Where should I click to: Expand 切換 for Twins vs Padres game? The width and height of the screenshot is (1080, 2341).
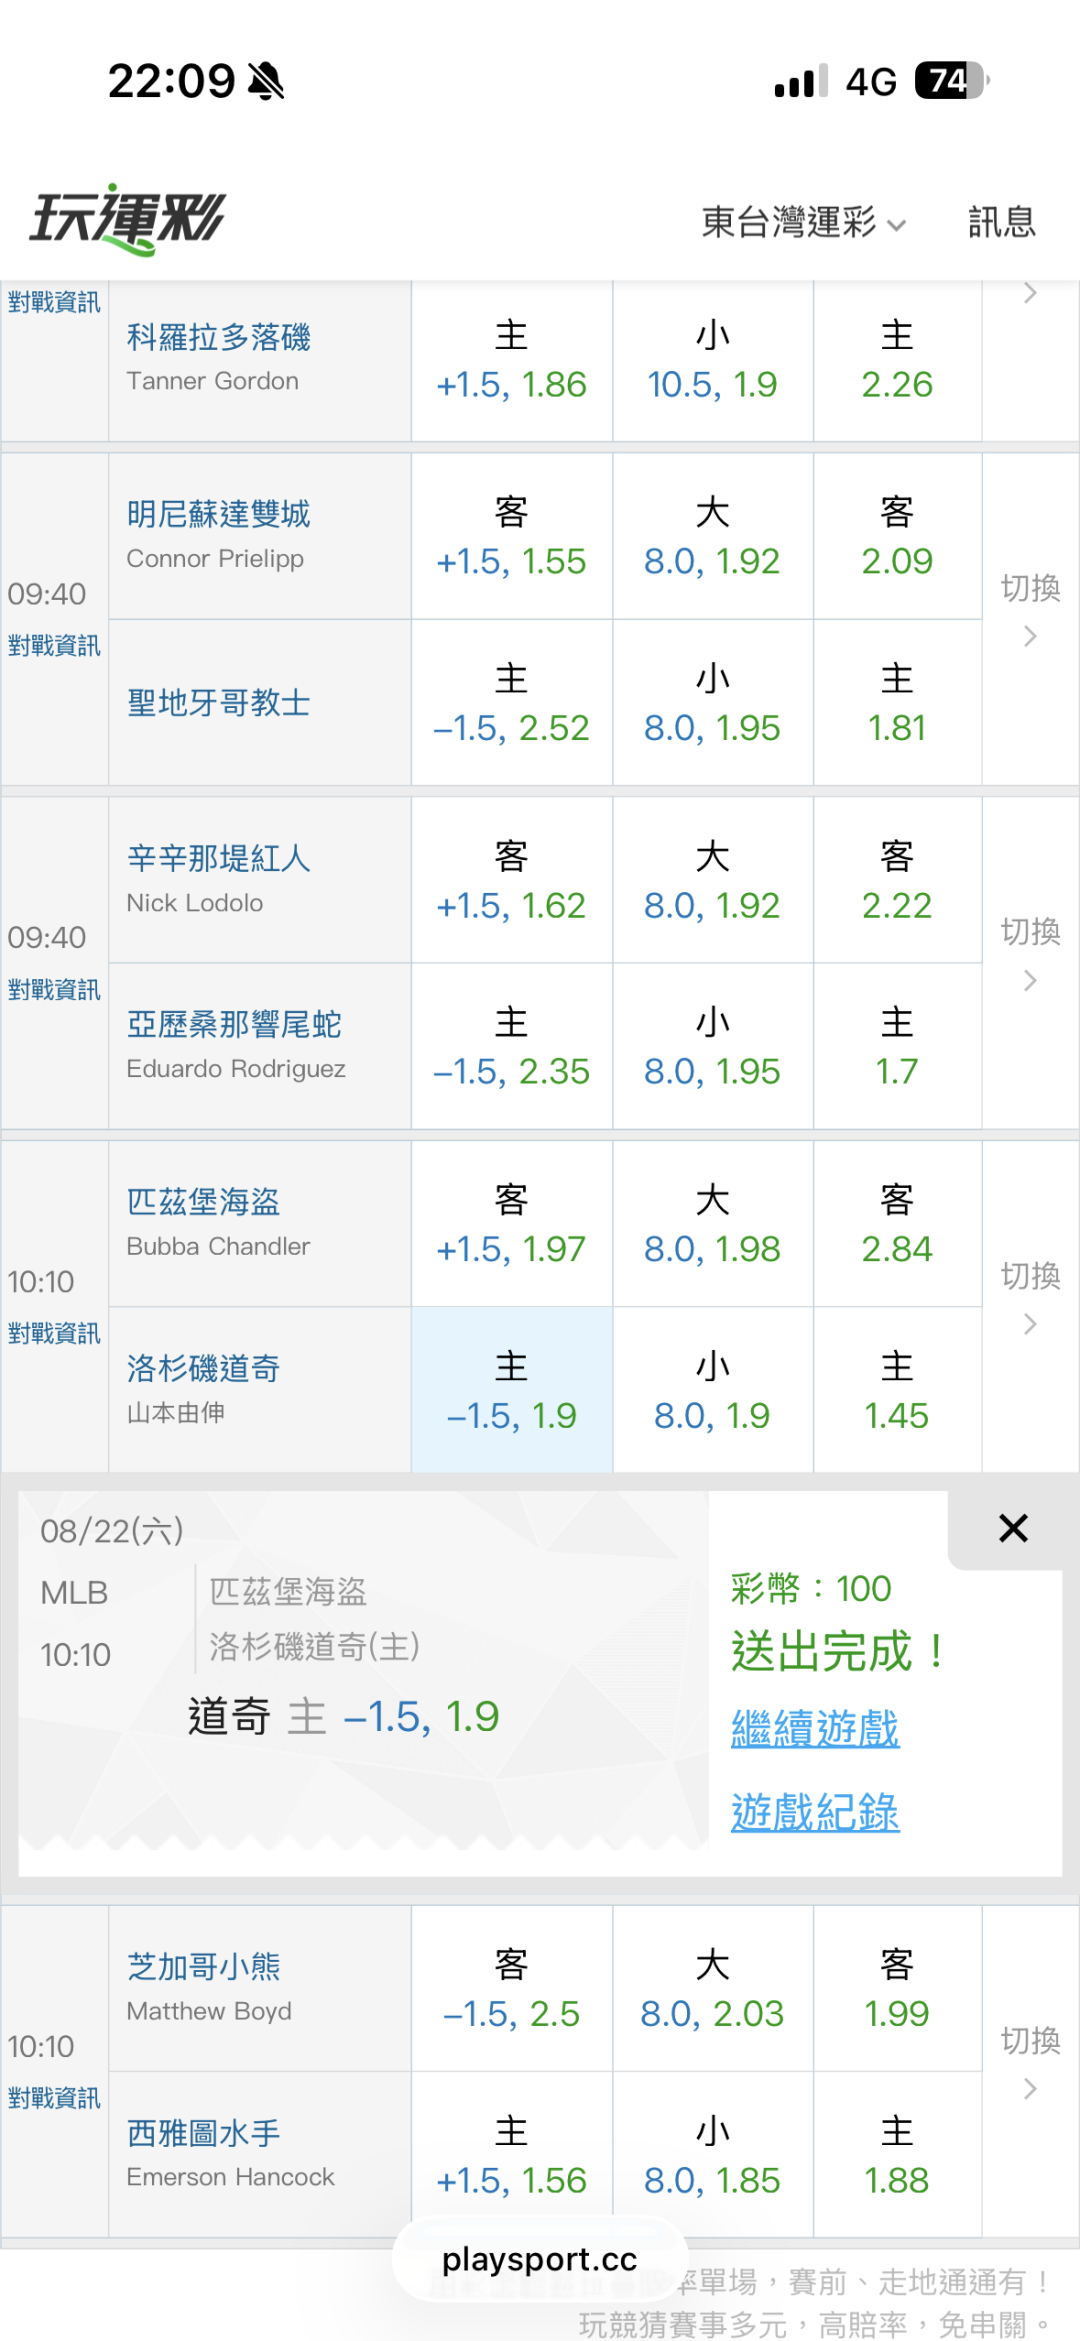(x=1030, y=609)
